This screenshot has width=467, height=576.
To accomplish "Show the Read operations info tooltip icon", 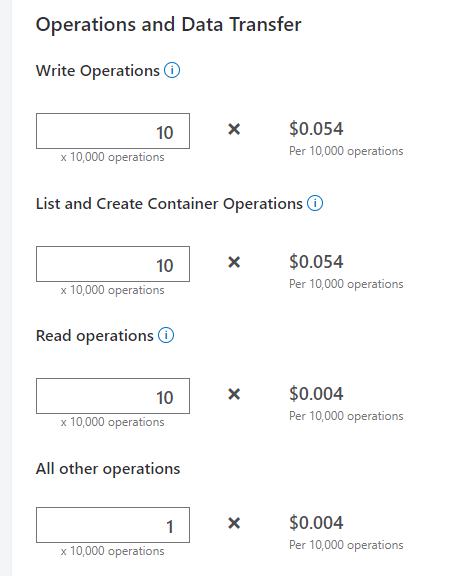I will 166,335.
